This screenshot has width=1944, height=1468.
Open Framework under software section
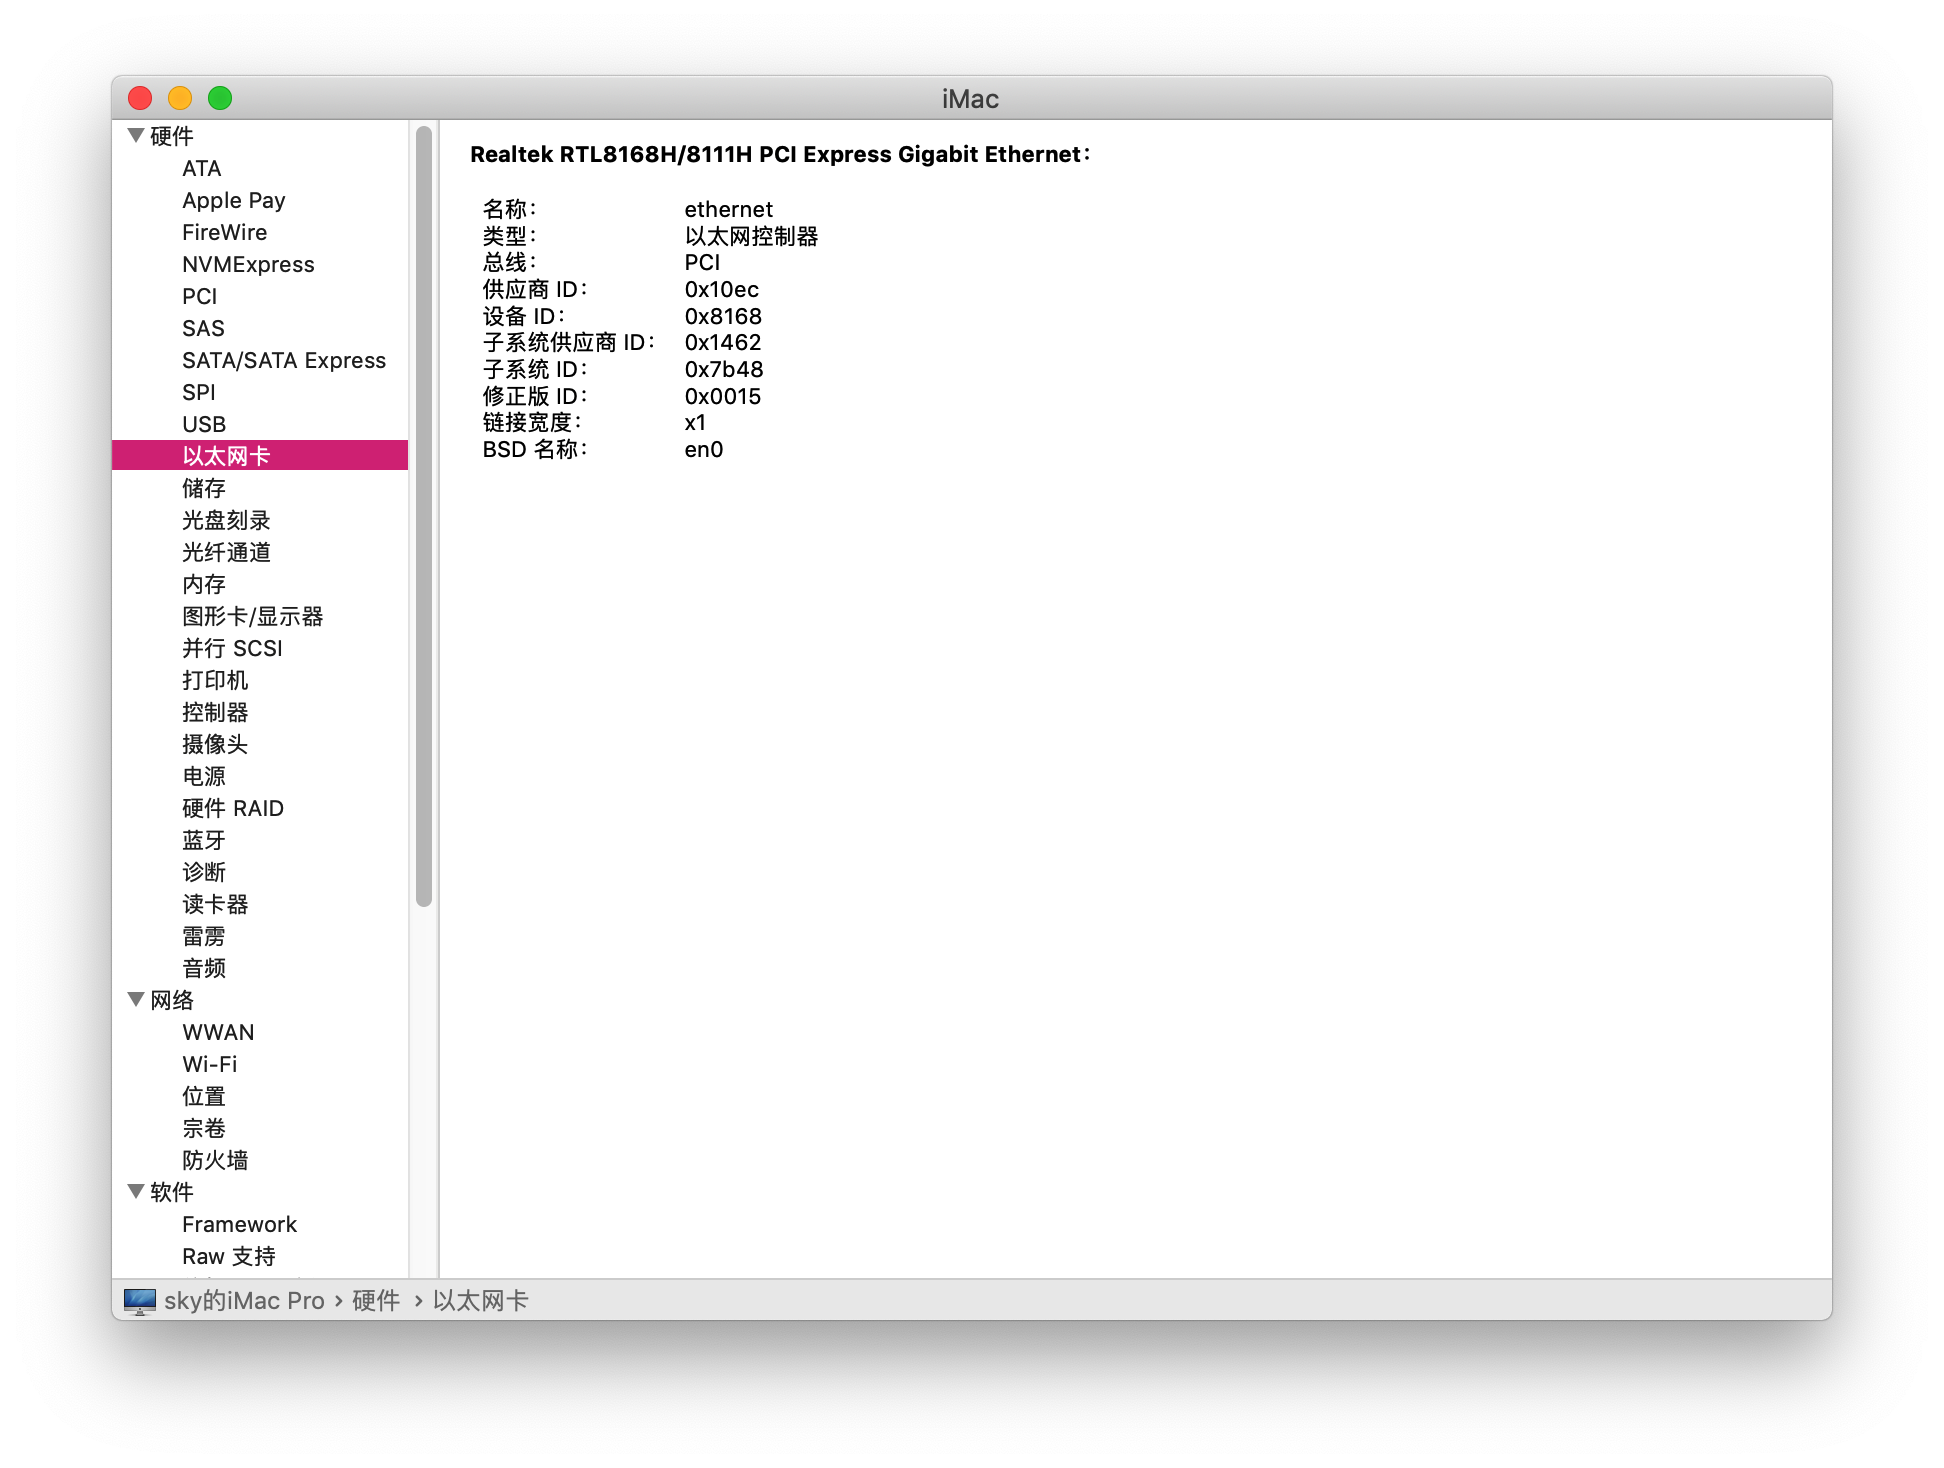click(239, 1224)
